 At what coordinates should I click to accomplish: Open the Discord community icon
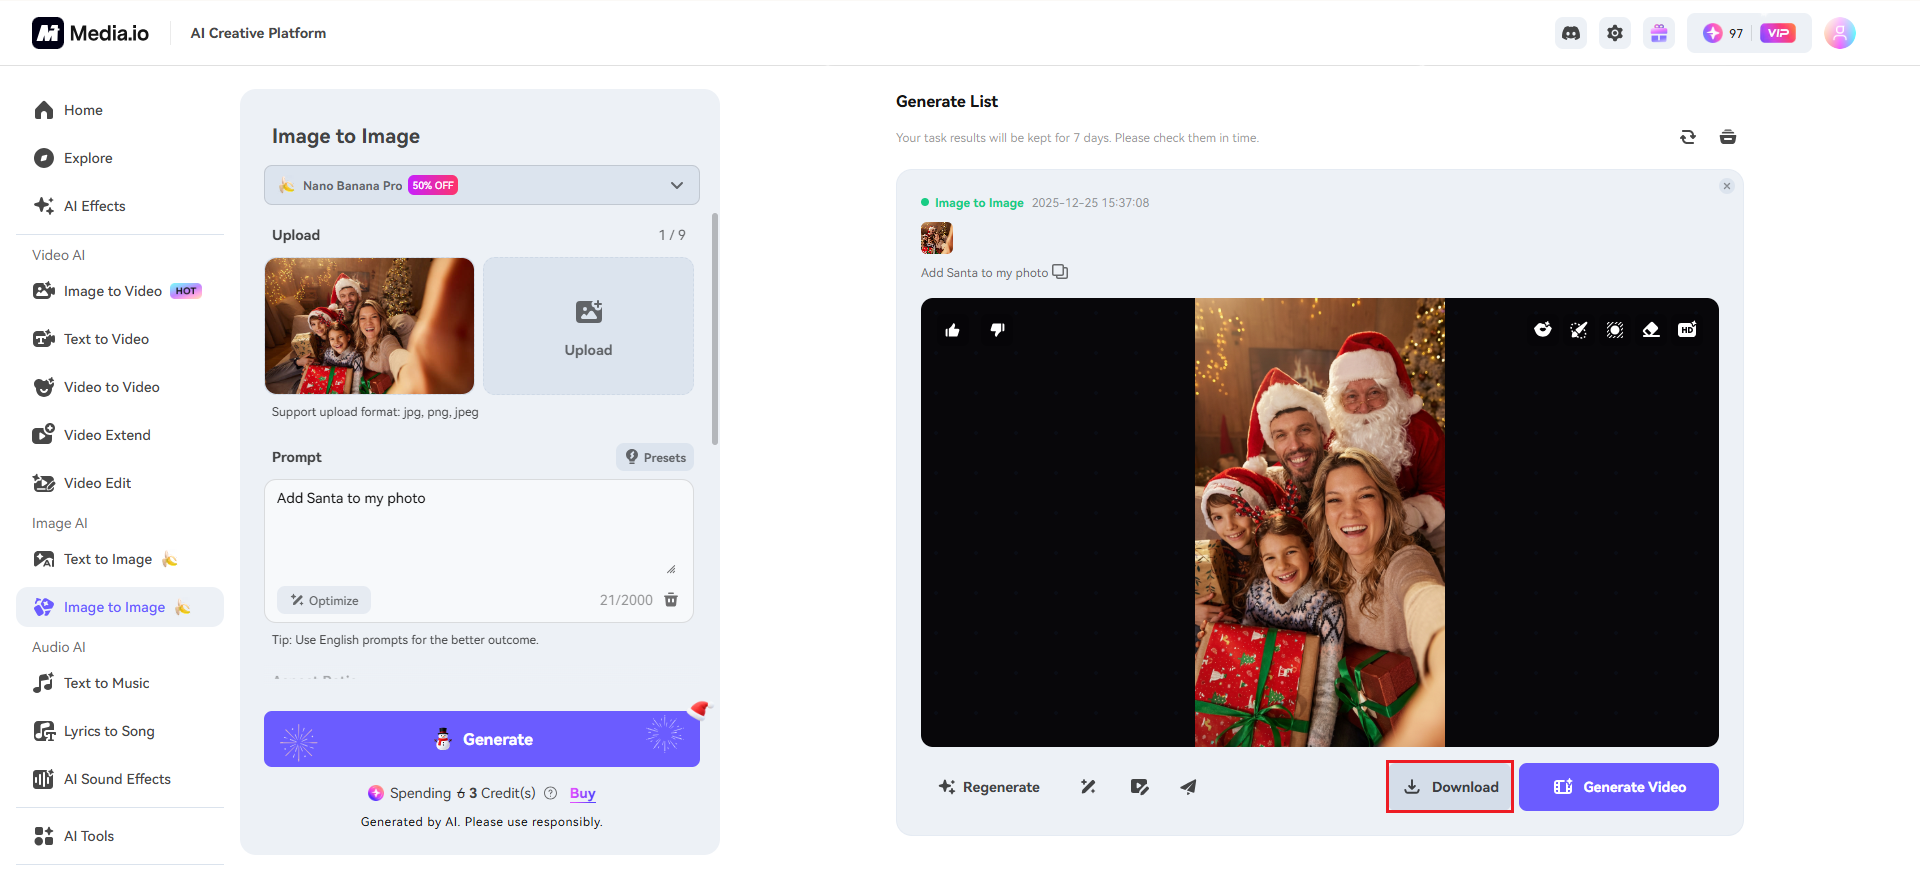(1571, 33)
